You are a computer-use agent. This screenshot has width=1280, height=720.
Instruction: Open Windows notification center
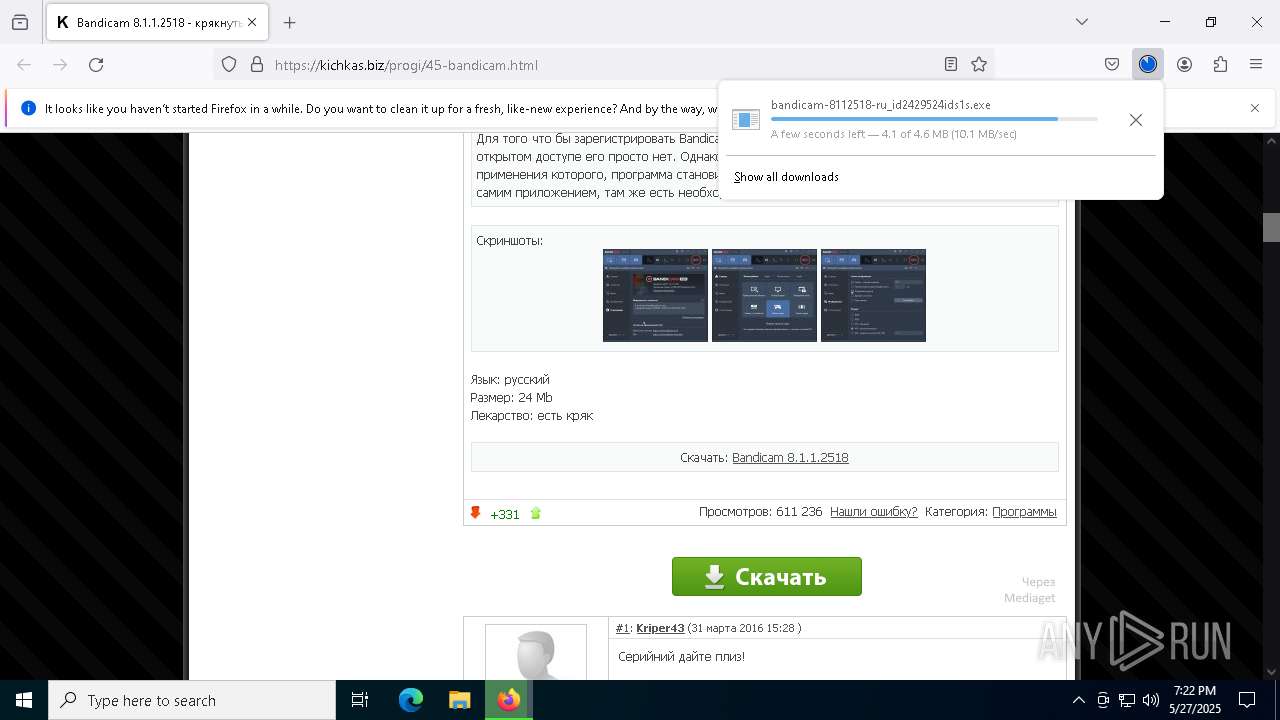point(1247,700)
